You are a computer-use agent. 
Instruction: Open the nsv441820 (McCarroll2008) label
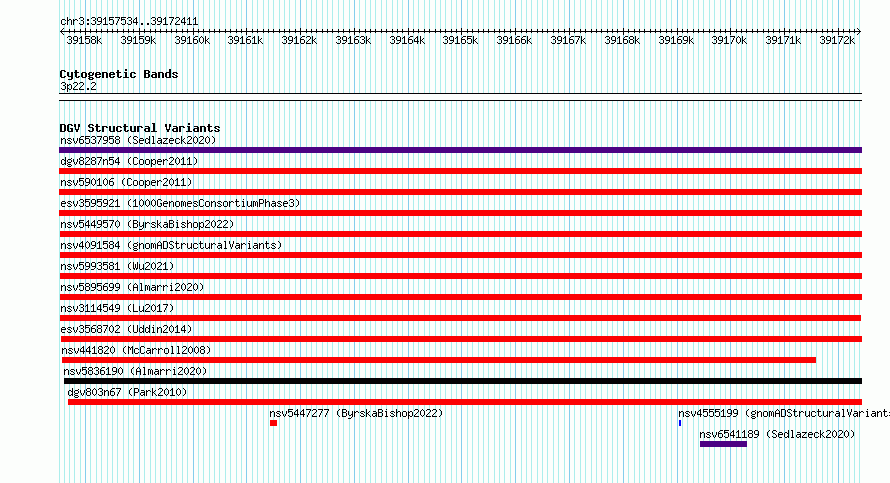pos(136,350)
